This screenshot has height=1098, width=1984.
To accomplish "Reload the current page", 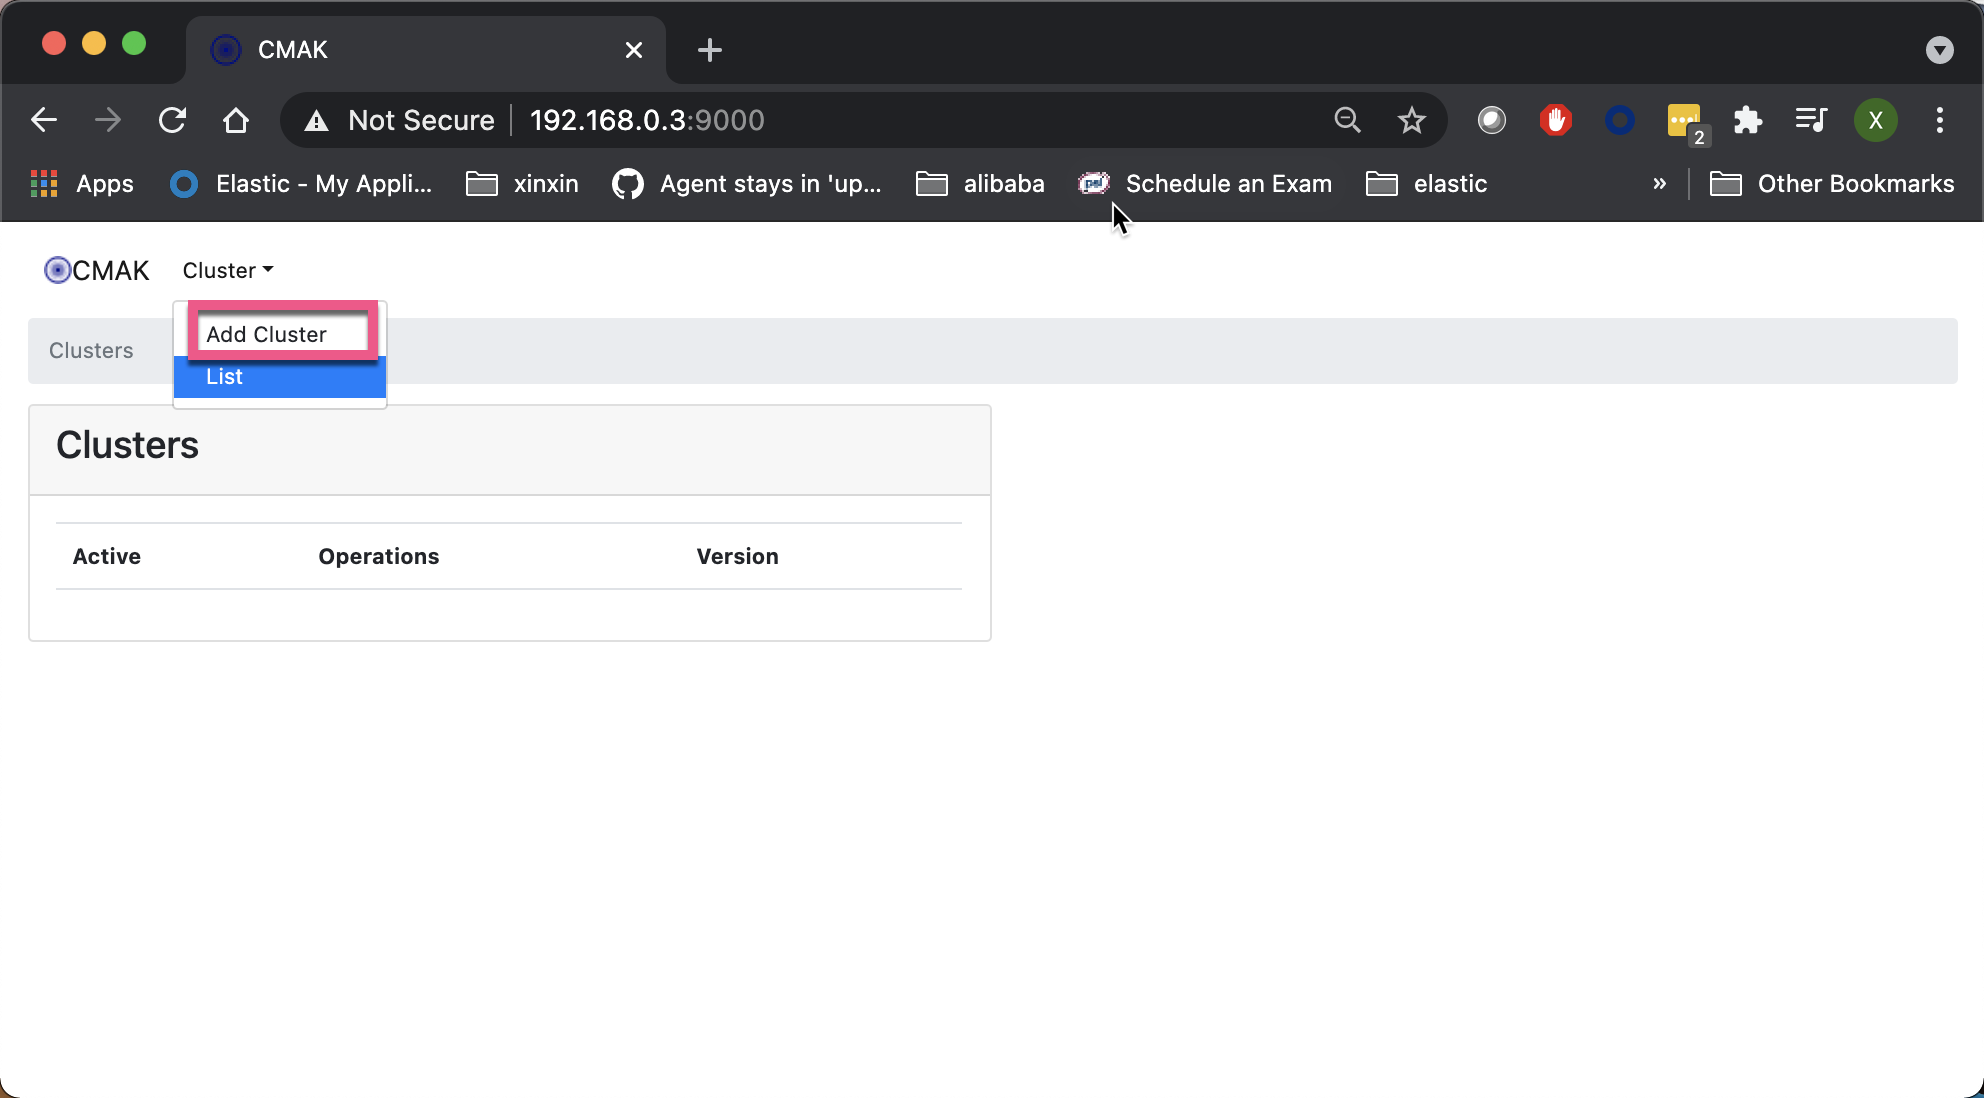I will coord(172,121).
